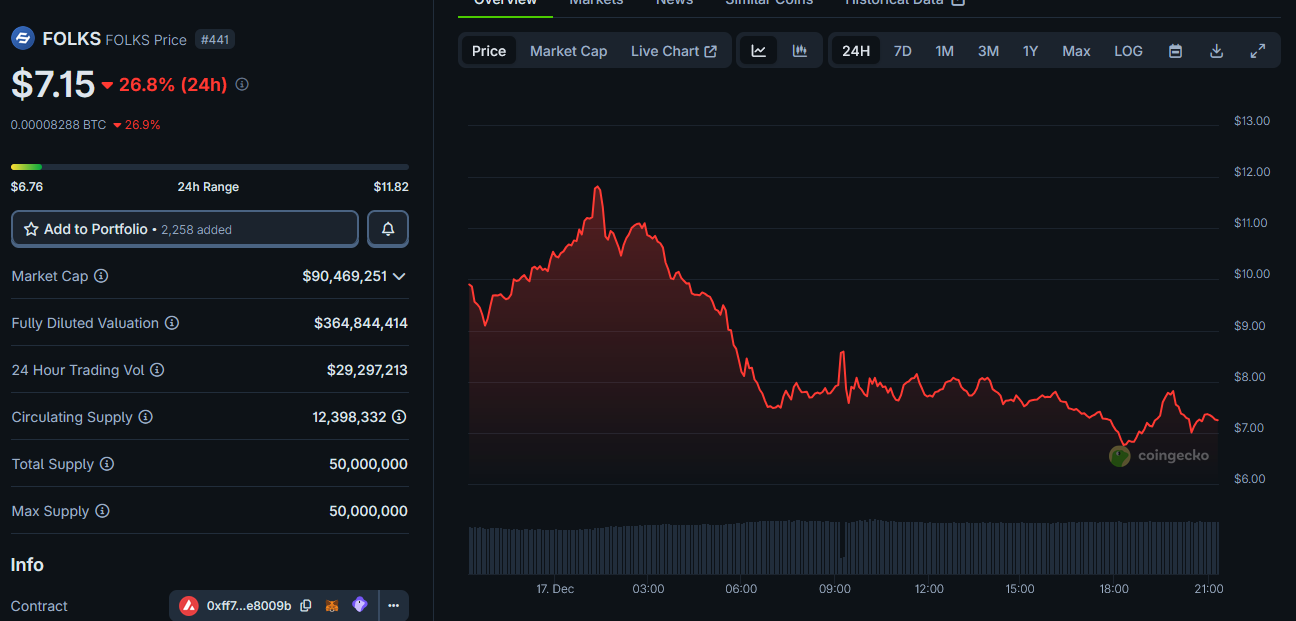Select Market Cap chart mode
The image size is (1296, 621).
click(568, 51)
